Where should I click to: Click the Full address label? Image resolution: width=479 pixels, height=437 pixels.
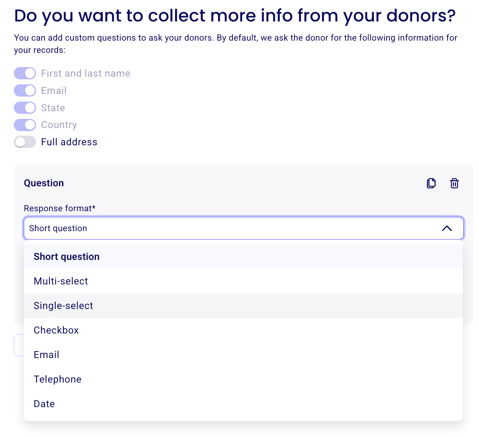pos(69,142)
